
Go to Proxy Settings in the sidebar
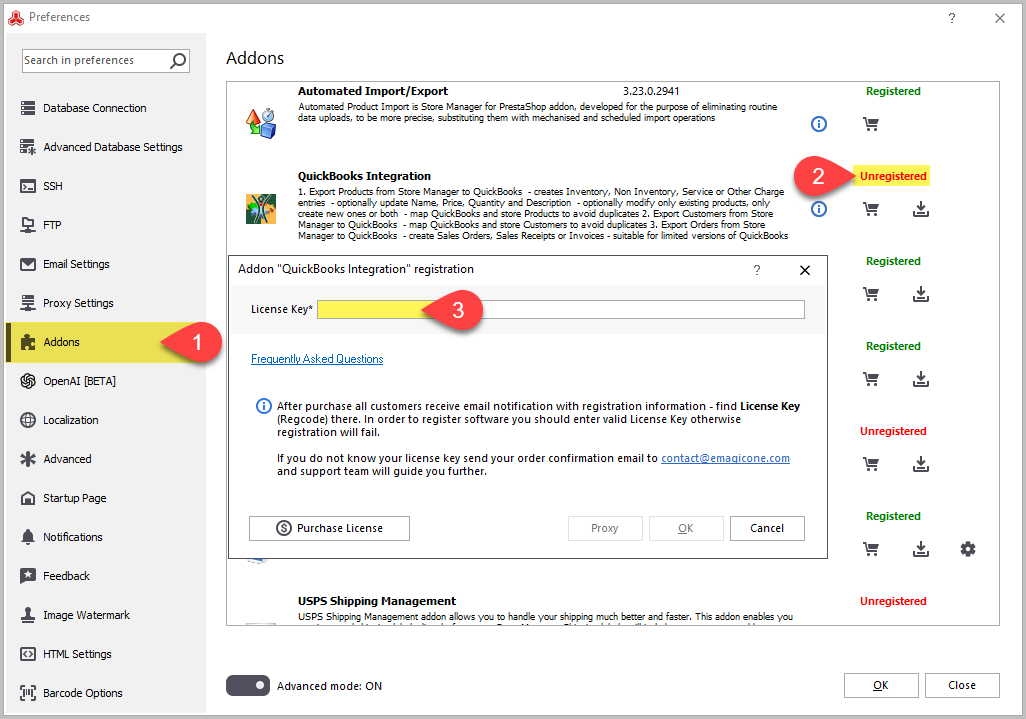pyautogui.click(x=105, y=303)
